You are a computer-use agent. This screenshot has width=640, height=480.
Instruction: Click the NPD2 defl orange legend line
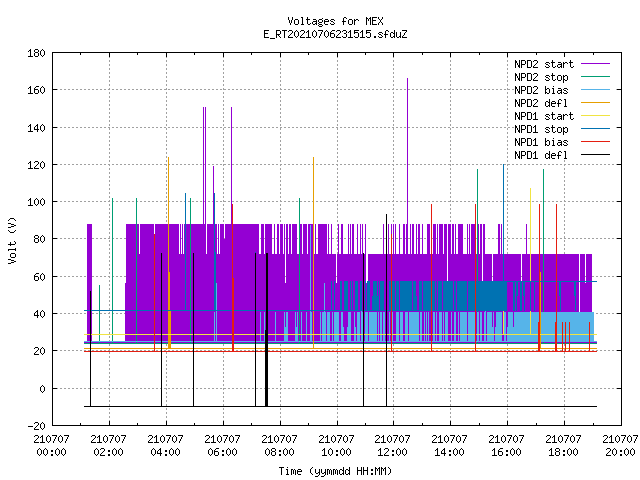click(595, 103)
